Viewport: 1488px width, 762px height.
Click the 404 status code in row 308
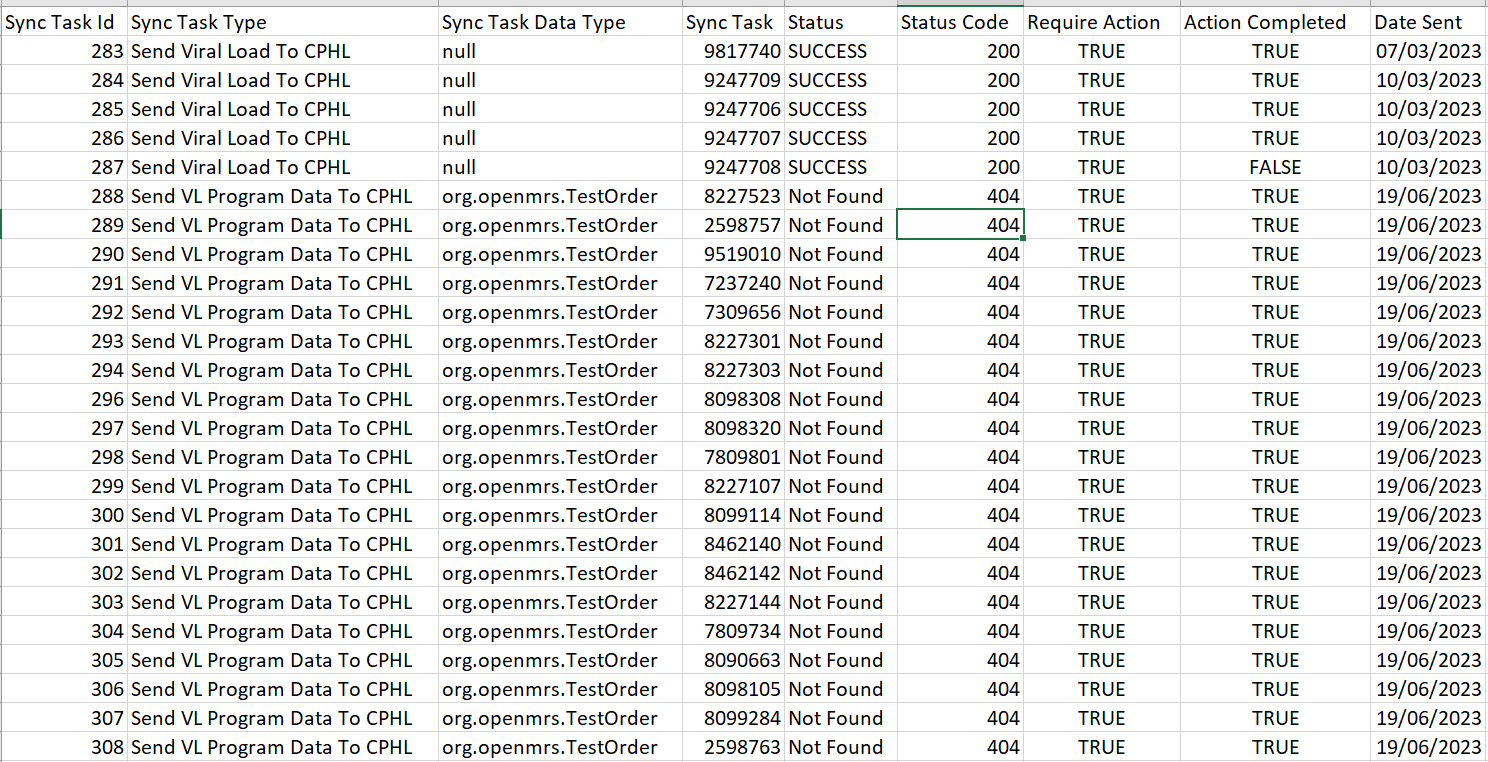click(x=960, y=747)
